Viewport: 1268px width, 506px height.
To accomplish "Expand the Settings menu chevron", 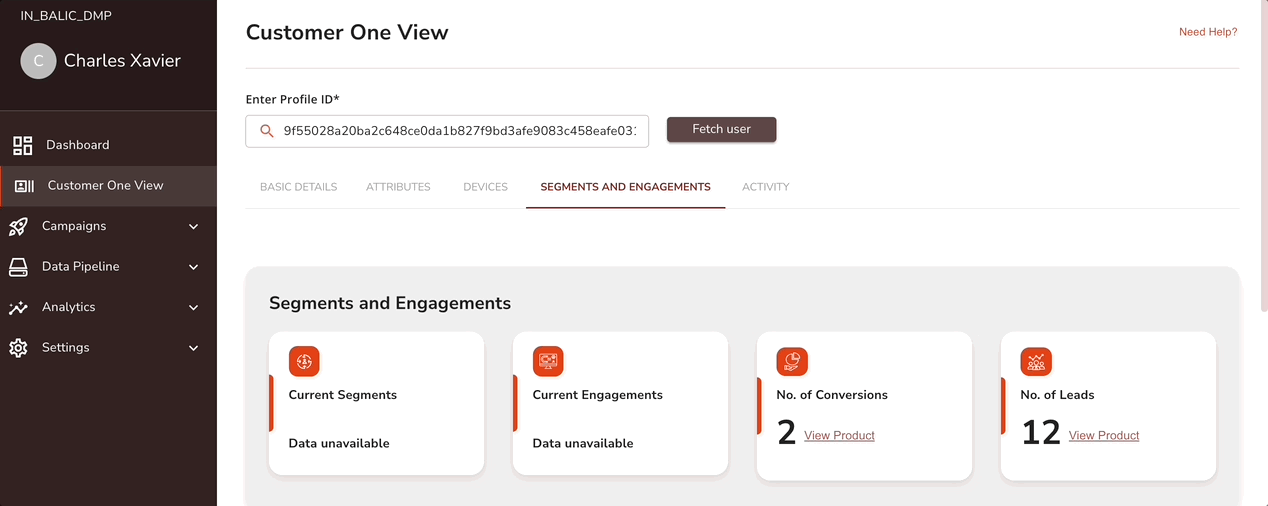I will coord(194,348).
